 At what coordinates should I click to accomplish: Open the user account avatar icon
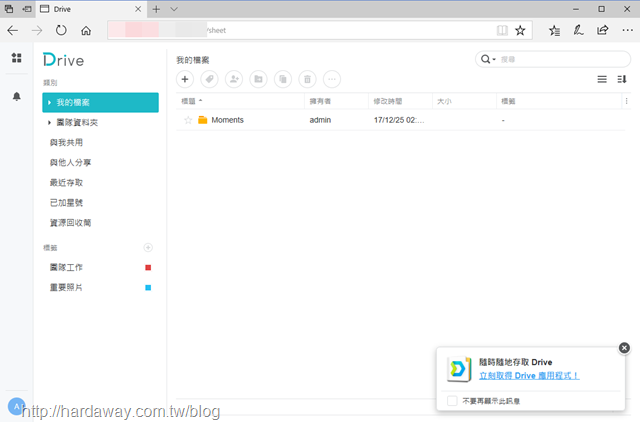(x=16, y=406)
